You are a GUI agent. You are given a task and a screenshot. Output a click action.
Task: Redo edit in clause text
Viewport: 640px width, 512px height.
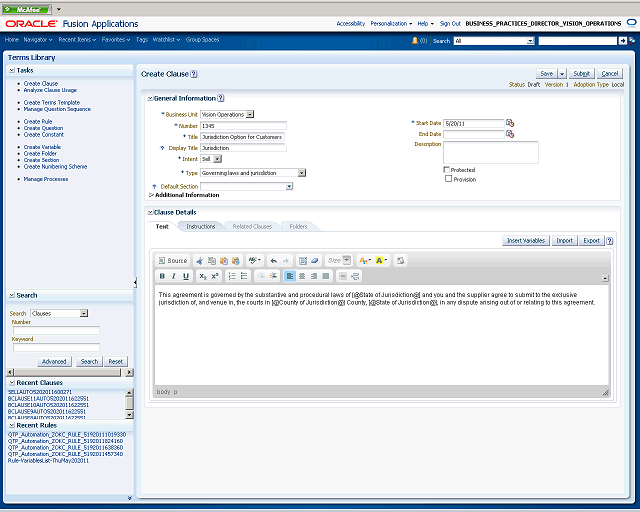click(286, 260)
